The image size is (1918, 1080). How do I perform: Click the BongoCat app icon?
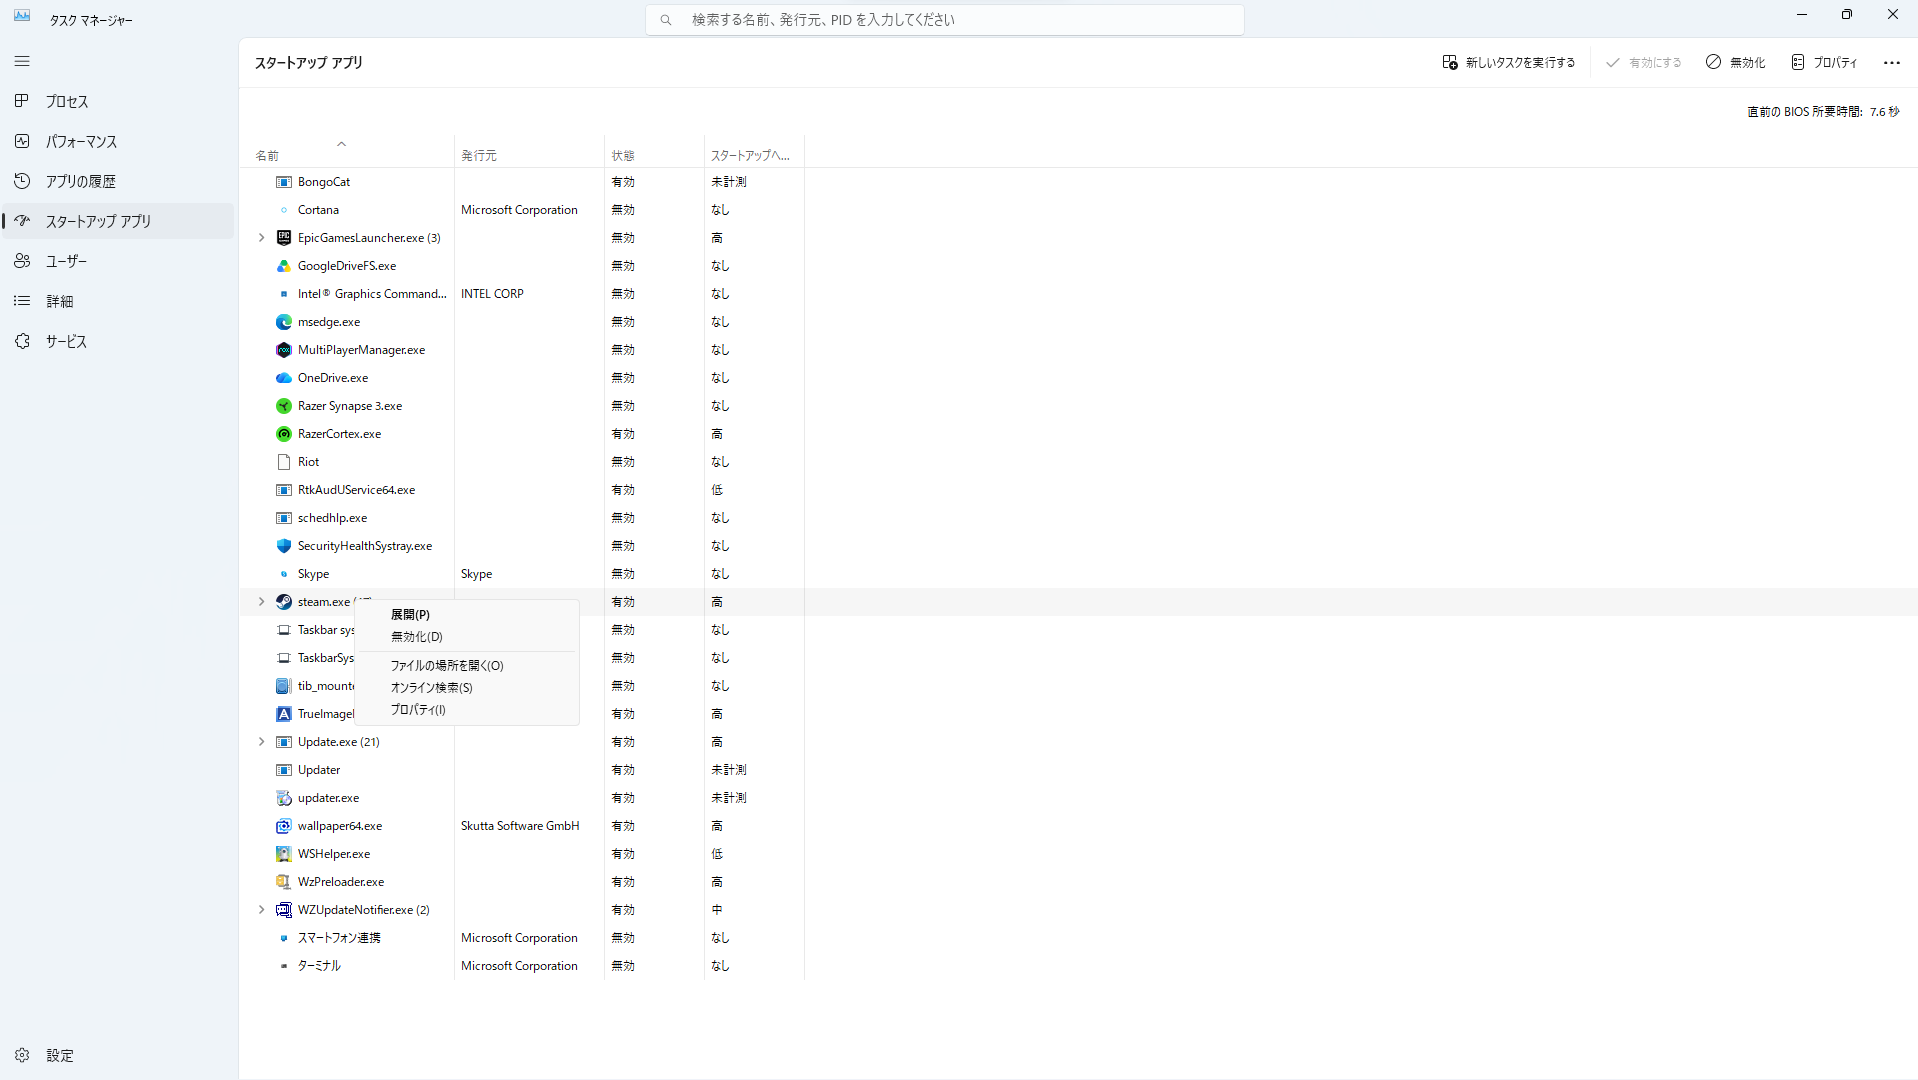284,182
